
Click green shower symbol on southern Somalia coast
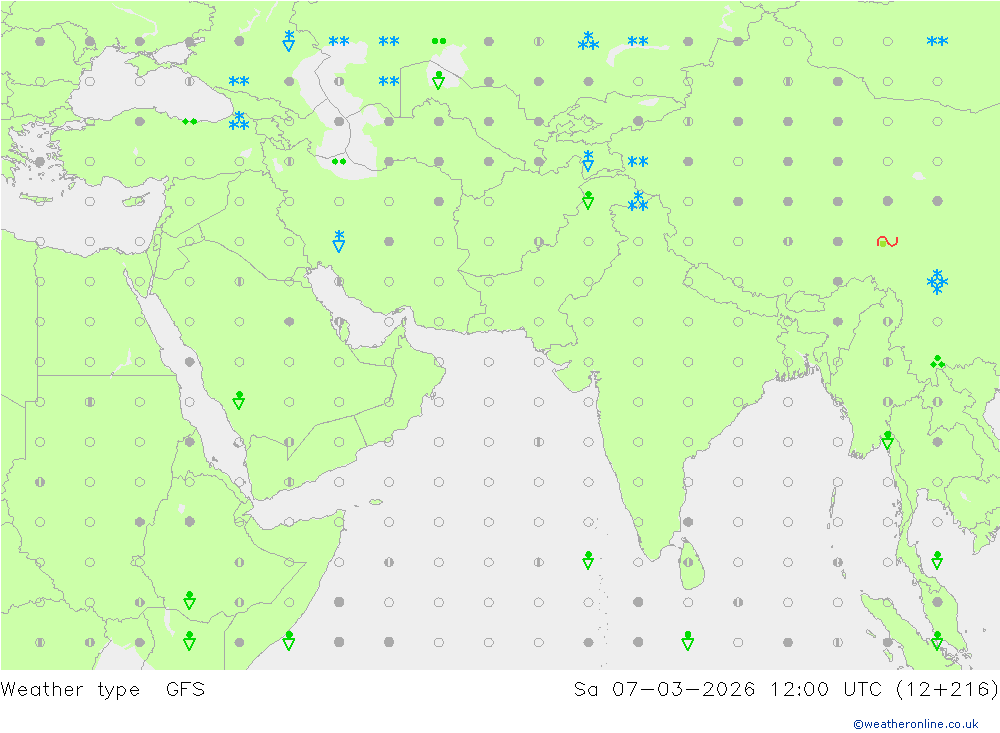289,640
